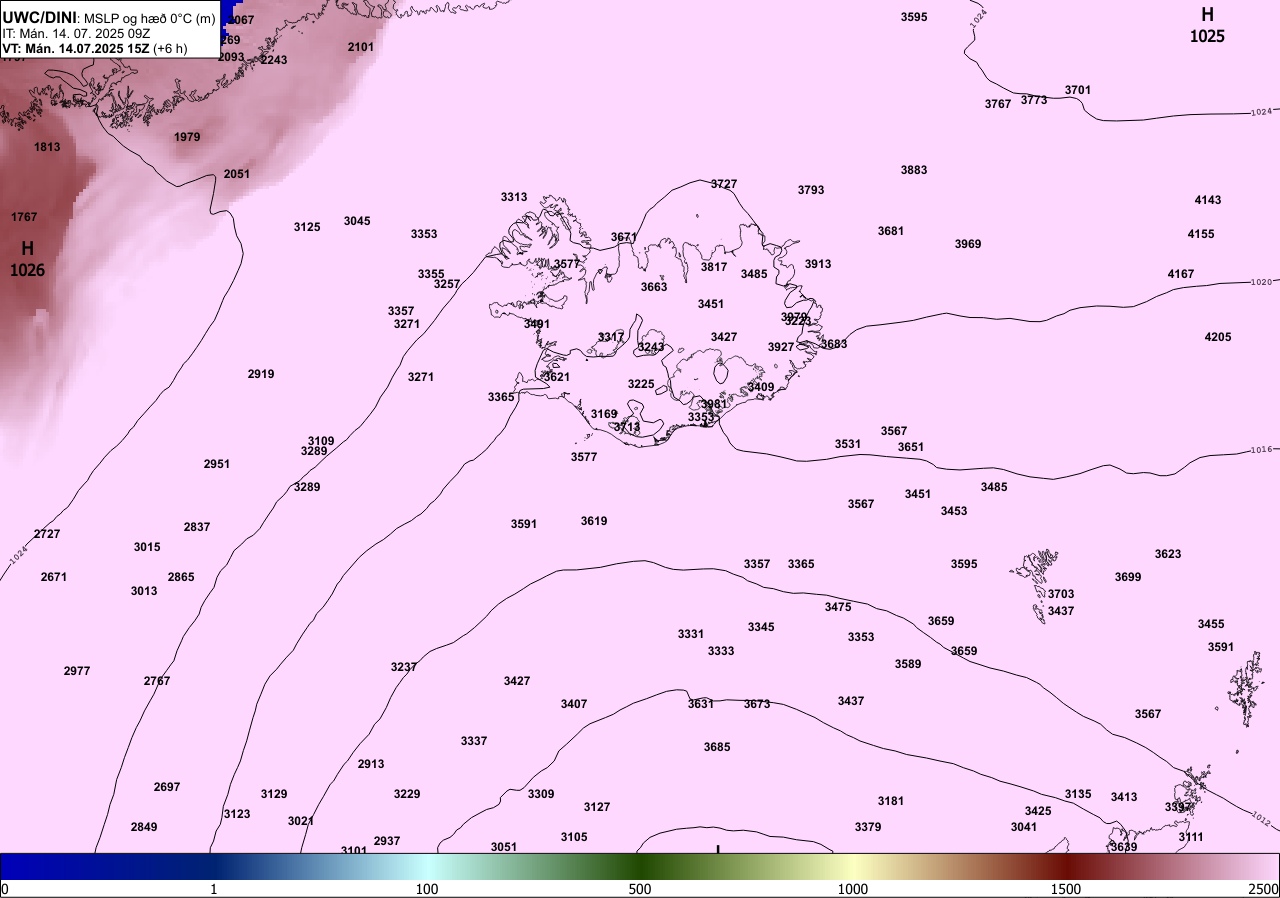Click the height value 3407

click(574, 704)
